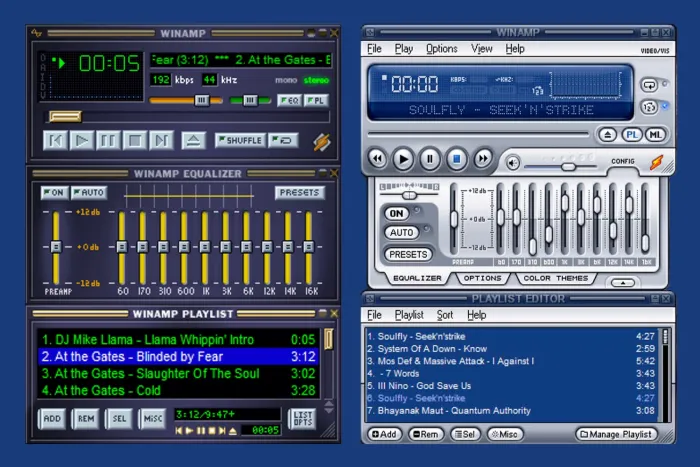Toggle the ML media library button
Viewport: 700px width, 467px height.
[x=655, y=135]
